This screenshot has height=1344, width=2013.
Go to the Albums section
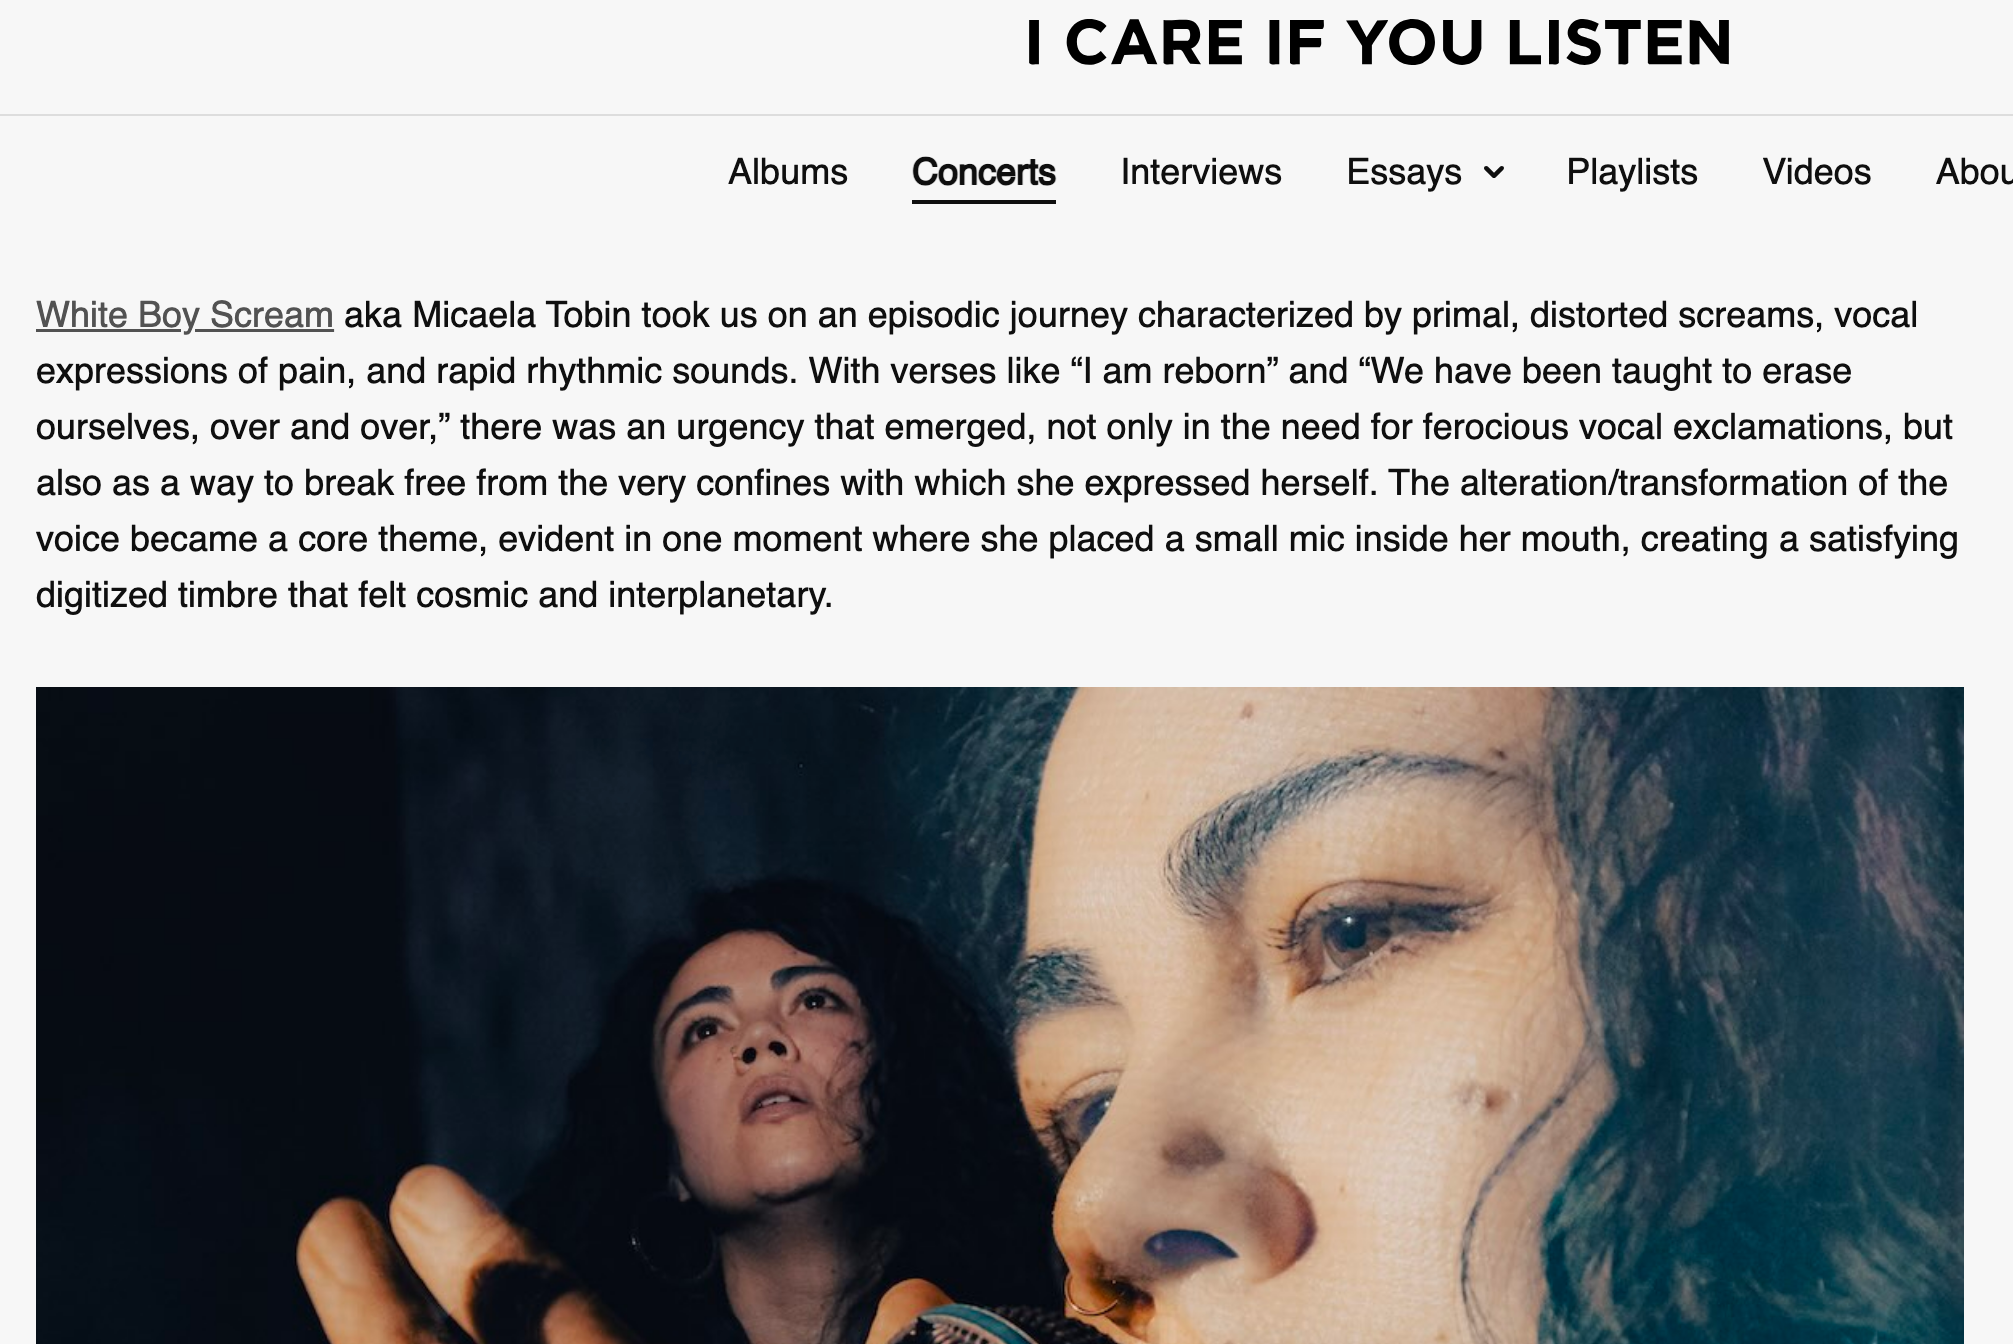pos(787,172)
